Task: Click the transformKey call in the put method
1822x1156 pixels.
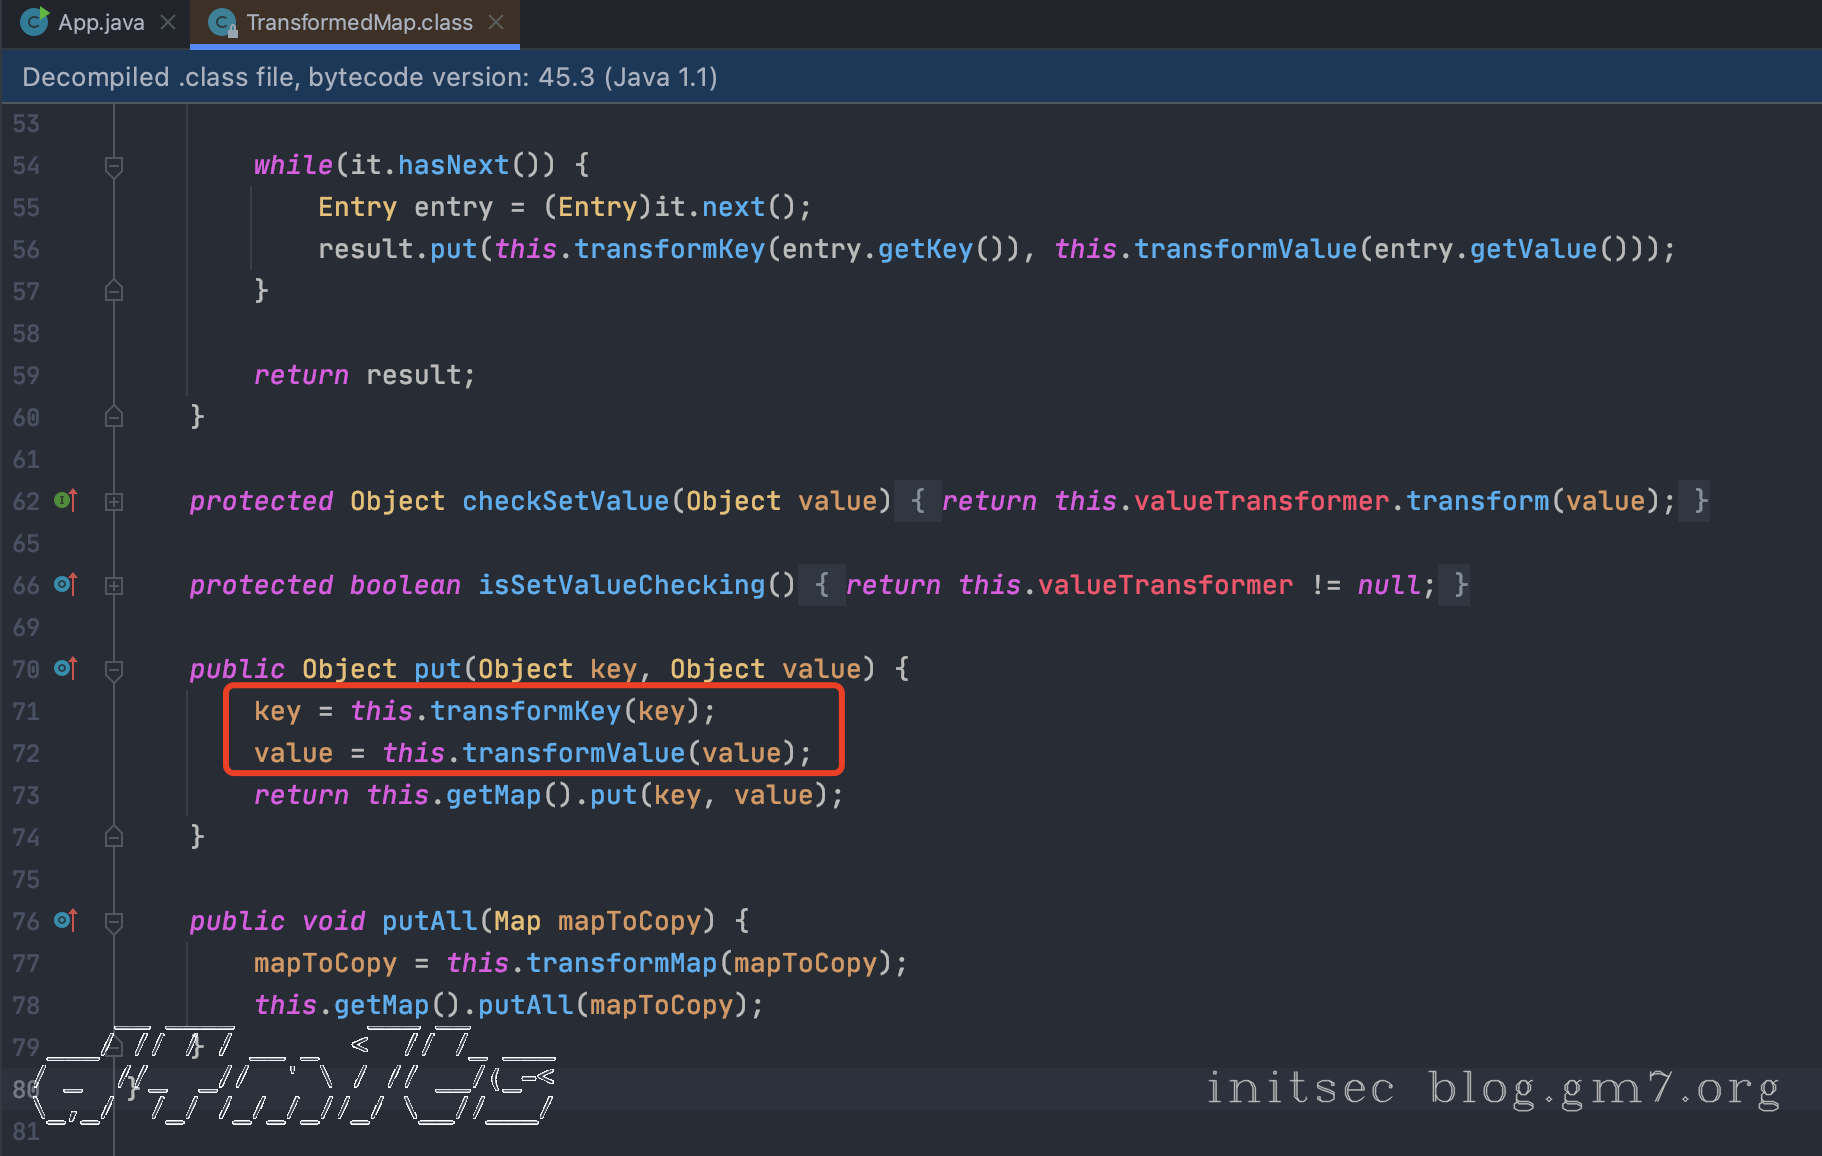Action: [x=525, y=711]
